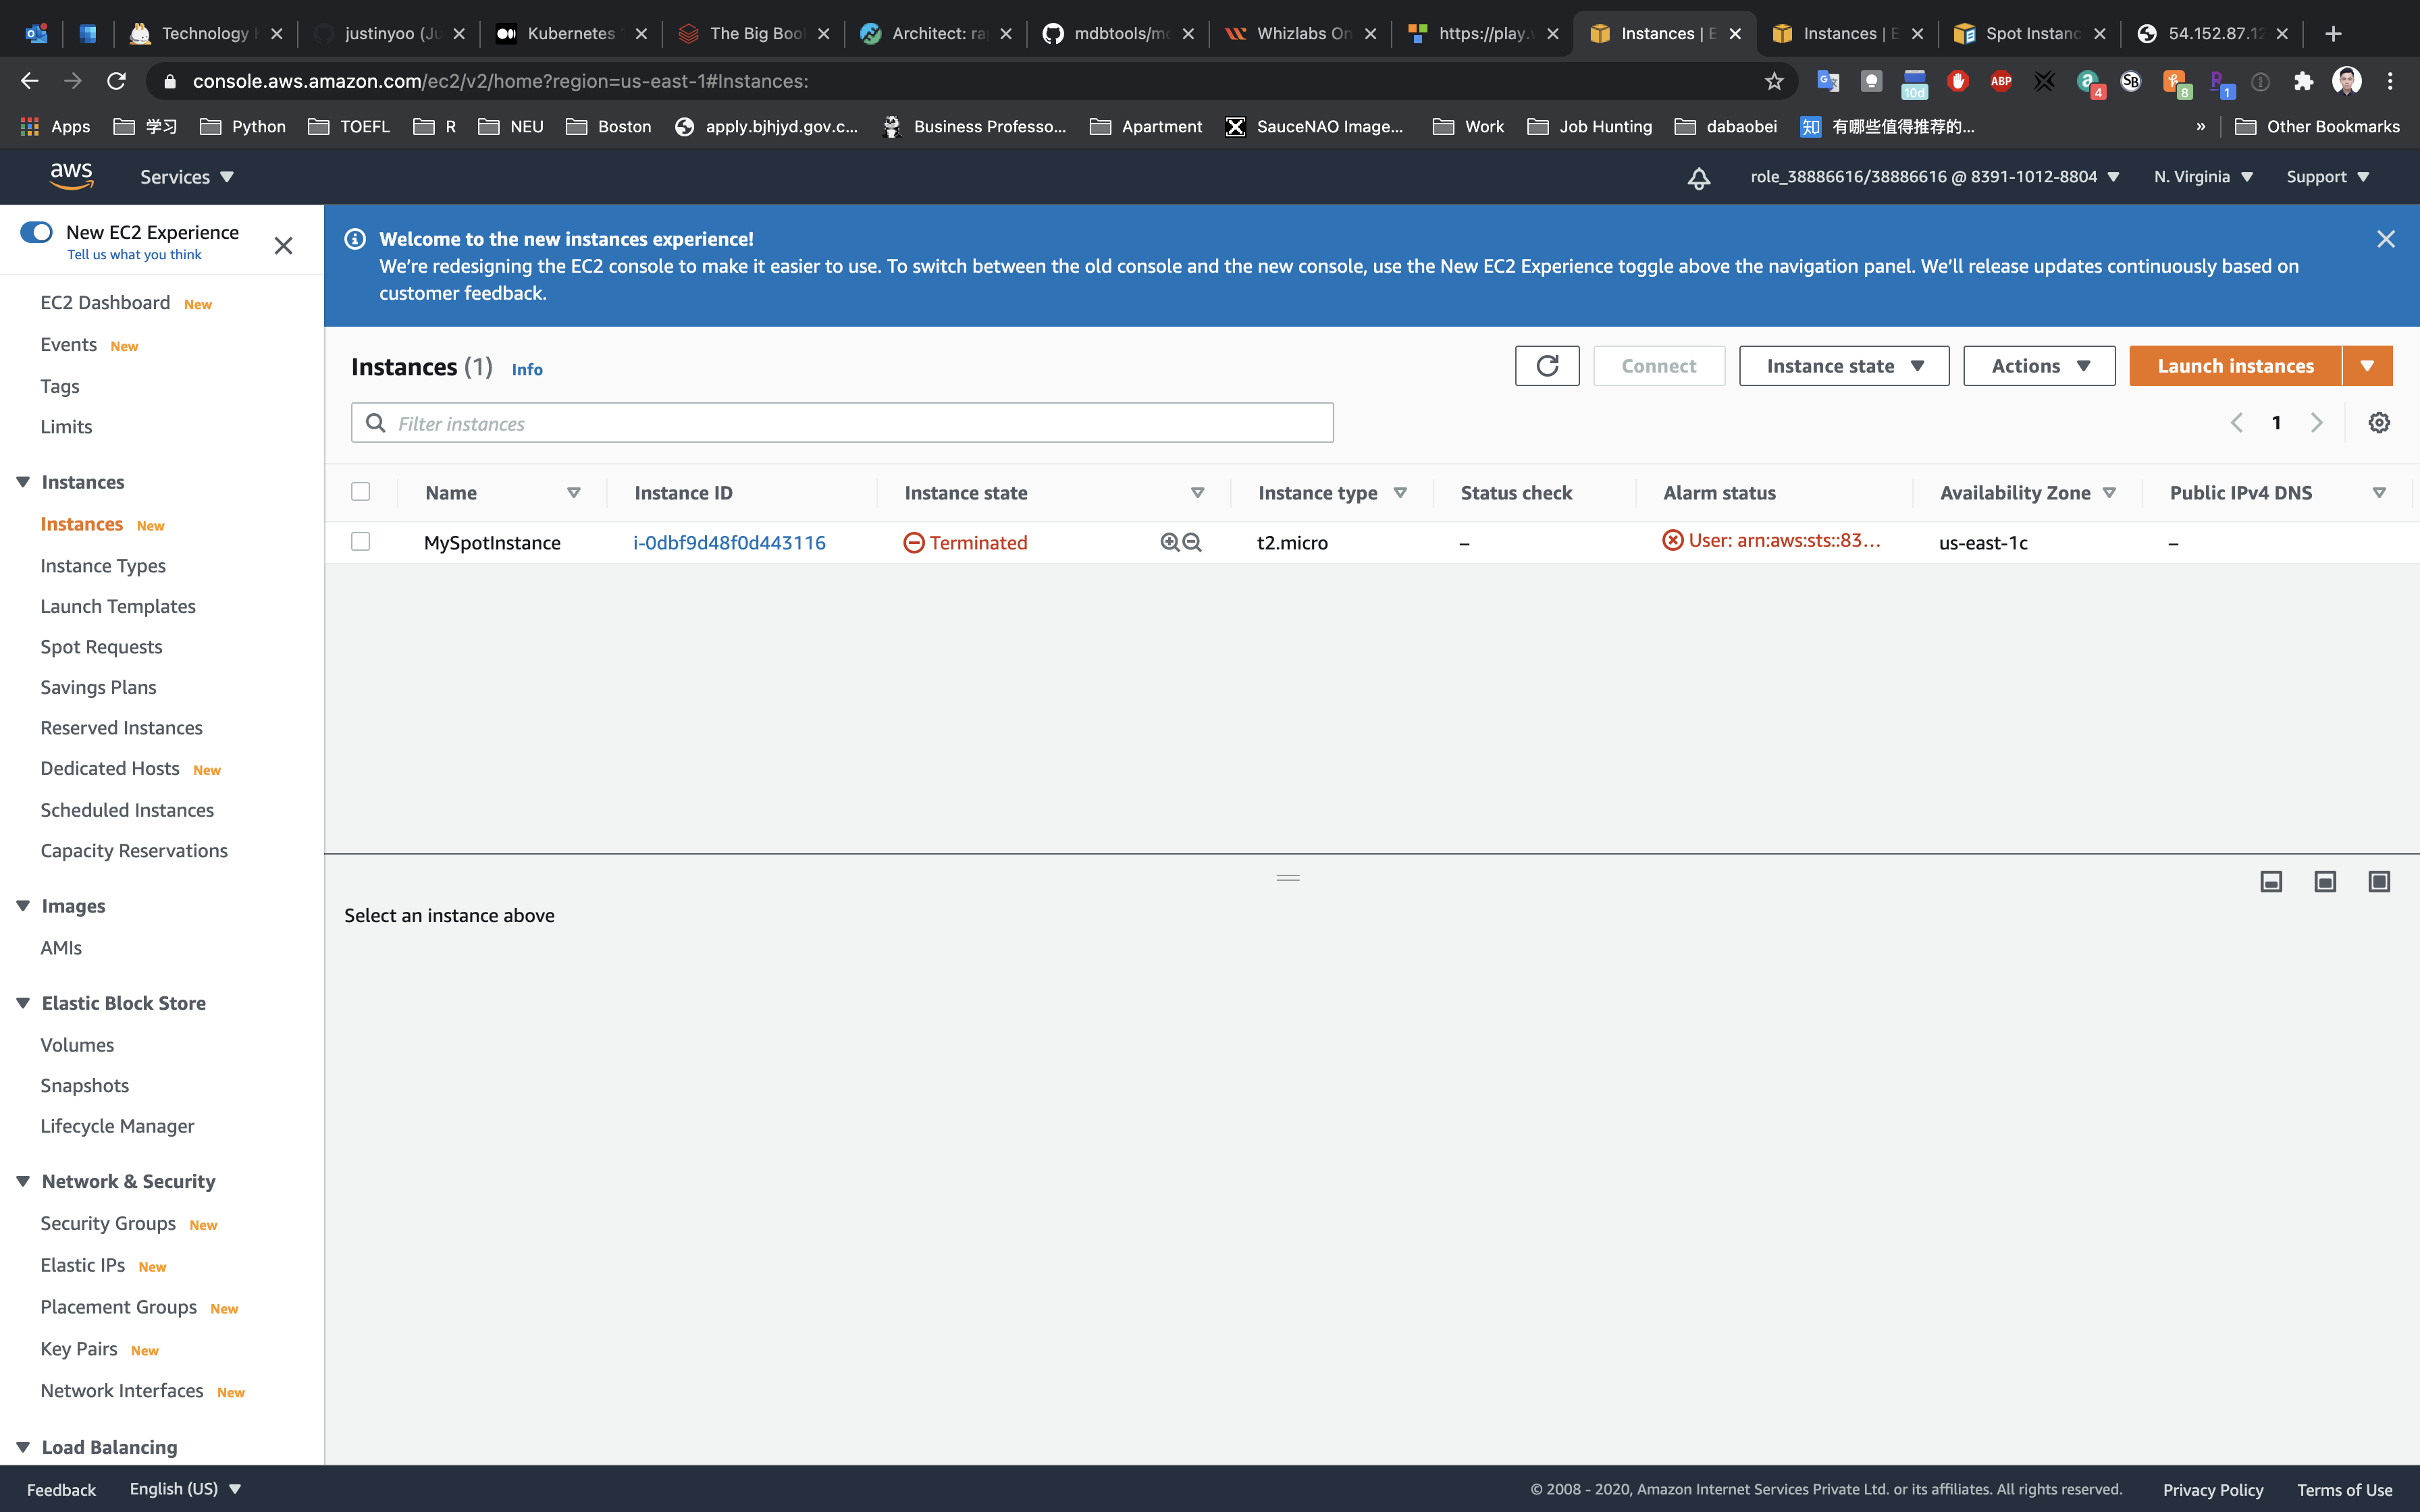Open instance ID i-0dbf9d48f0d443116 link
This screenshot has width=2420, height=1512.
pos(729,543)
